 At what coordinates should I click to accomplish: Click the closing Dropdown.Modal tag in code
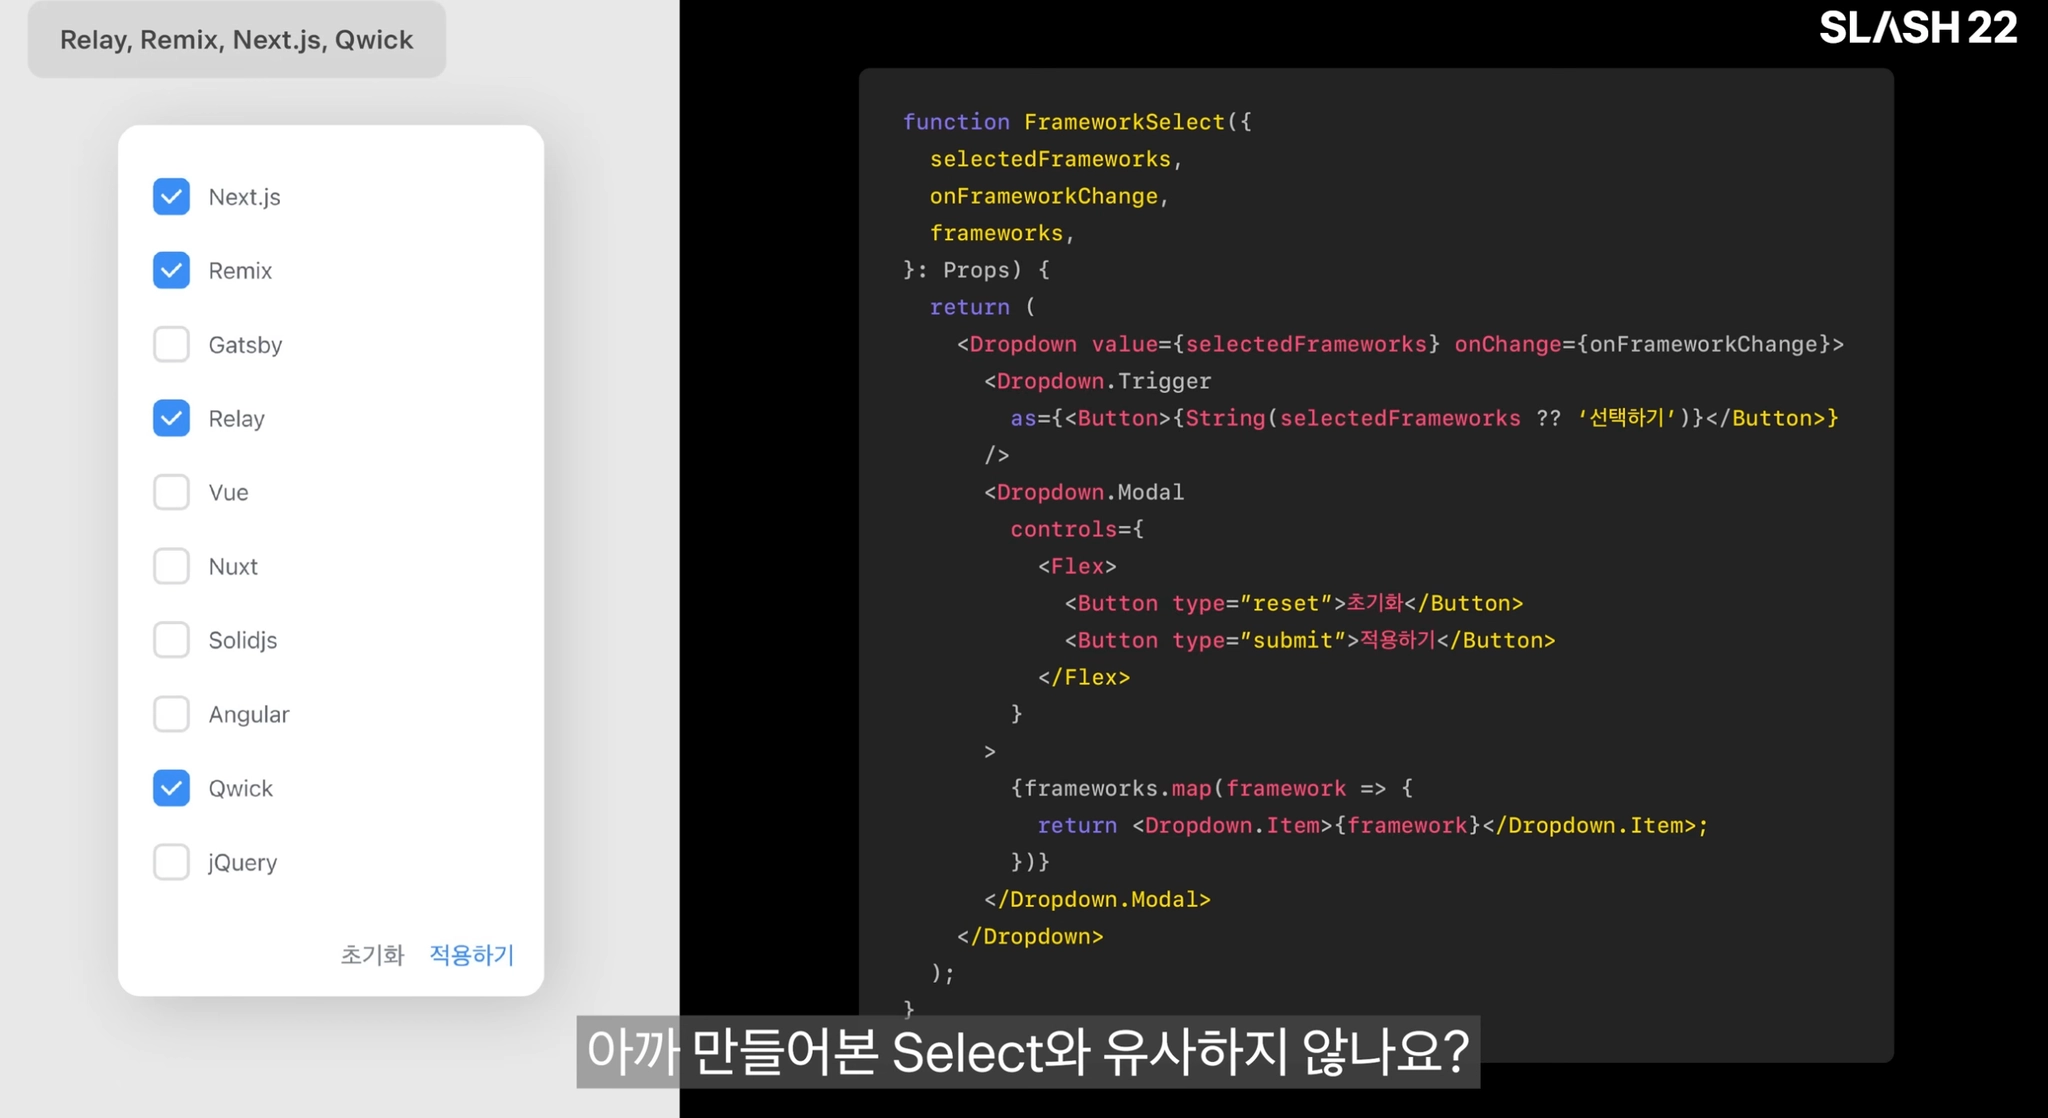(x=1097, y=900)
